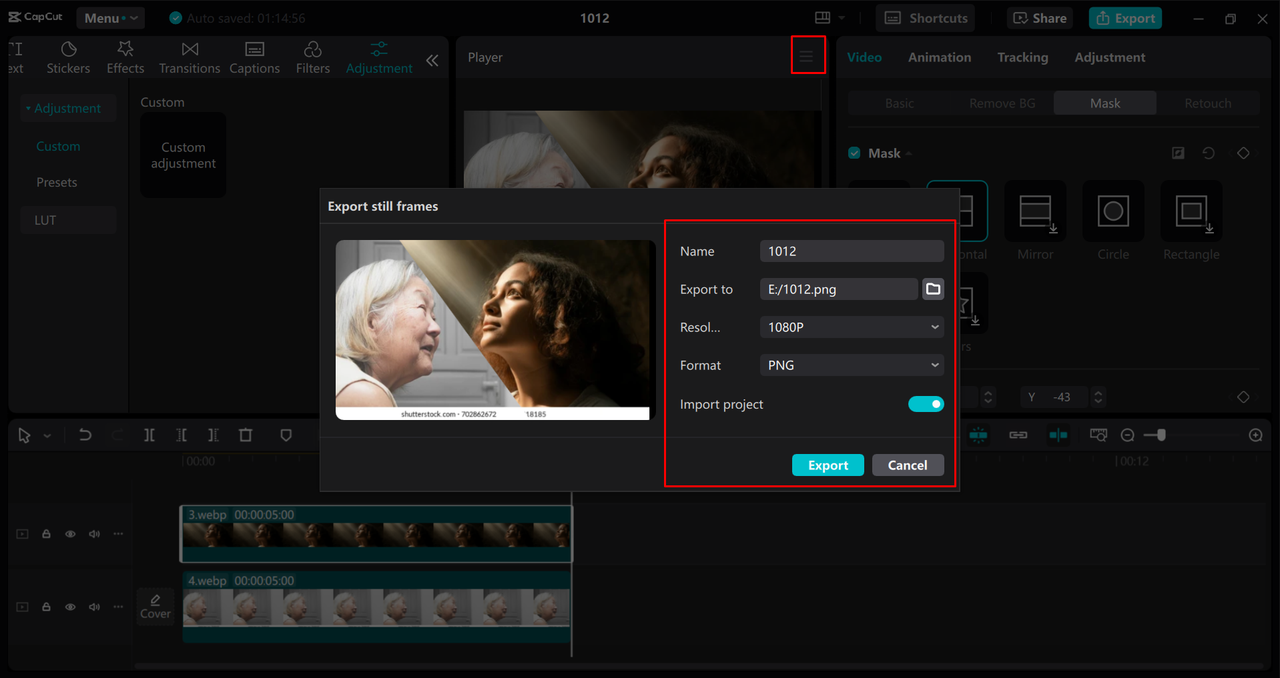Click the undo icon above the timeline

click(84, 435)
